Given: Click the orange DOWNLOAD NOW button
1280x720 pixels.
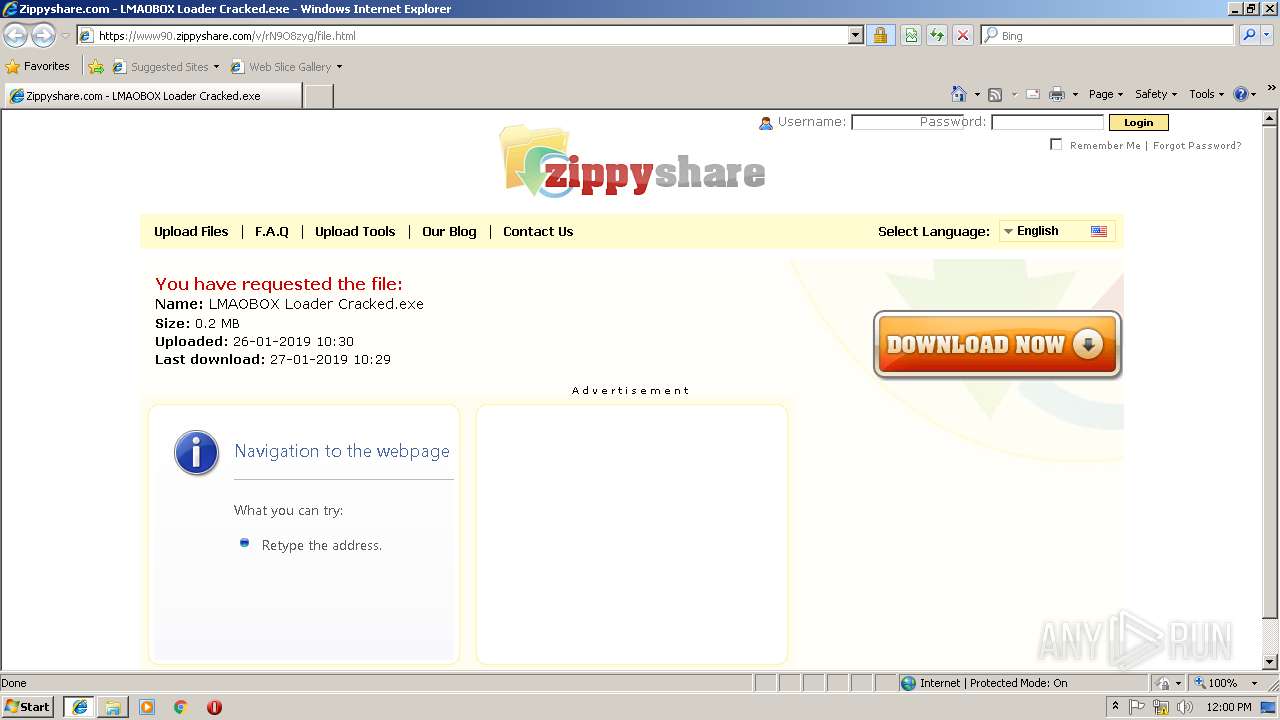Looking at the screenshot, I should tap(997, 345).
